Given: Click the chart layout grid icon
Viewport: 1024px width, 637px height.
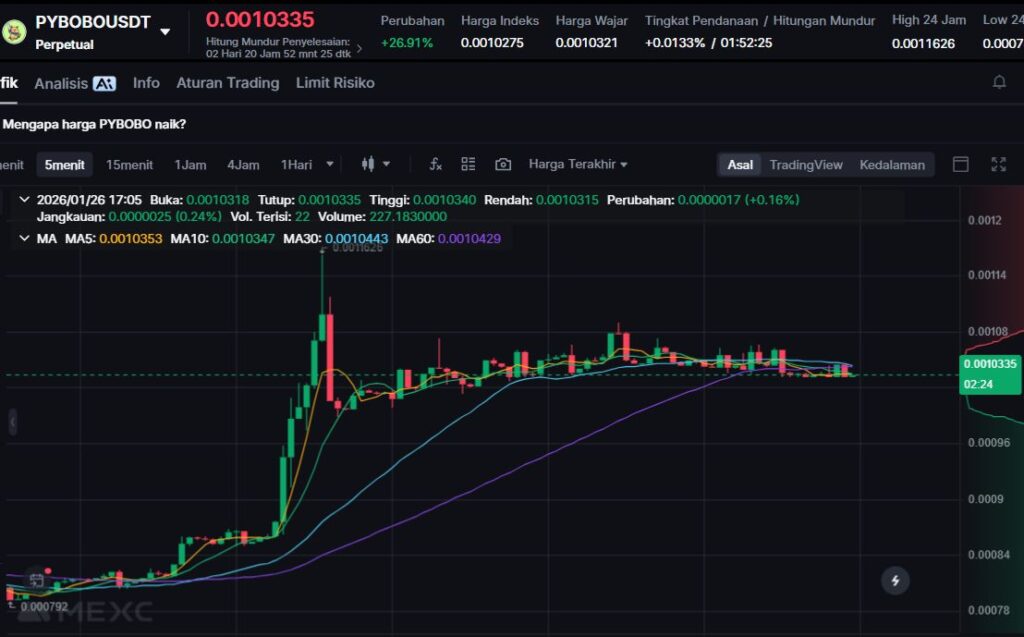Looking at the screenshot, I should 468,164.
